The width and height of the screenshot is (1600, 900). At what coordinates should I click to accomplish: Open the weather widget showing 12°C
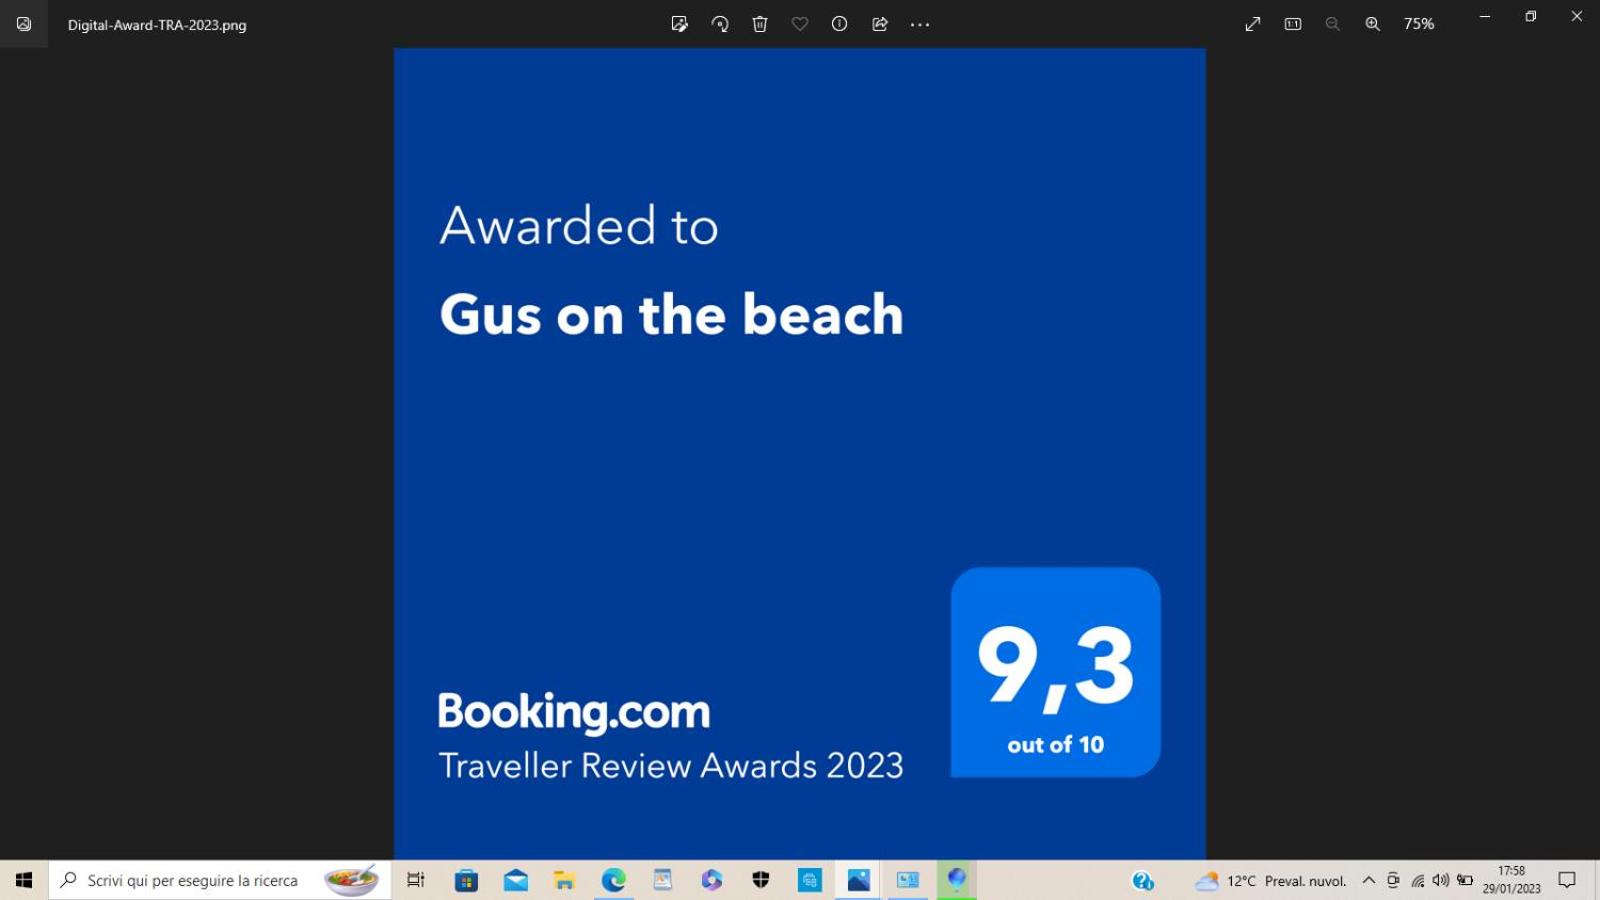click(1270, 880)
